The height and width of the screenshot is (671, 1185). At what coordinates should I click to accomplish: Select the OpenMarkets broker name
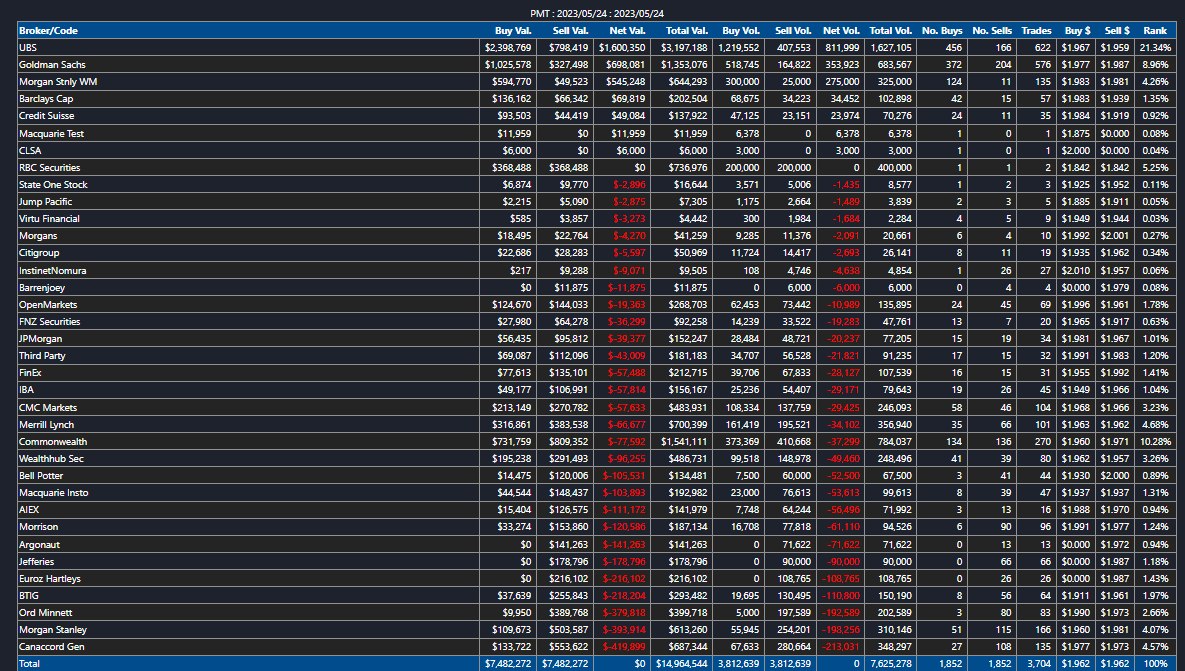point(48,305)
